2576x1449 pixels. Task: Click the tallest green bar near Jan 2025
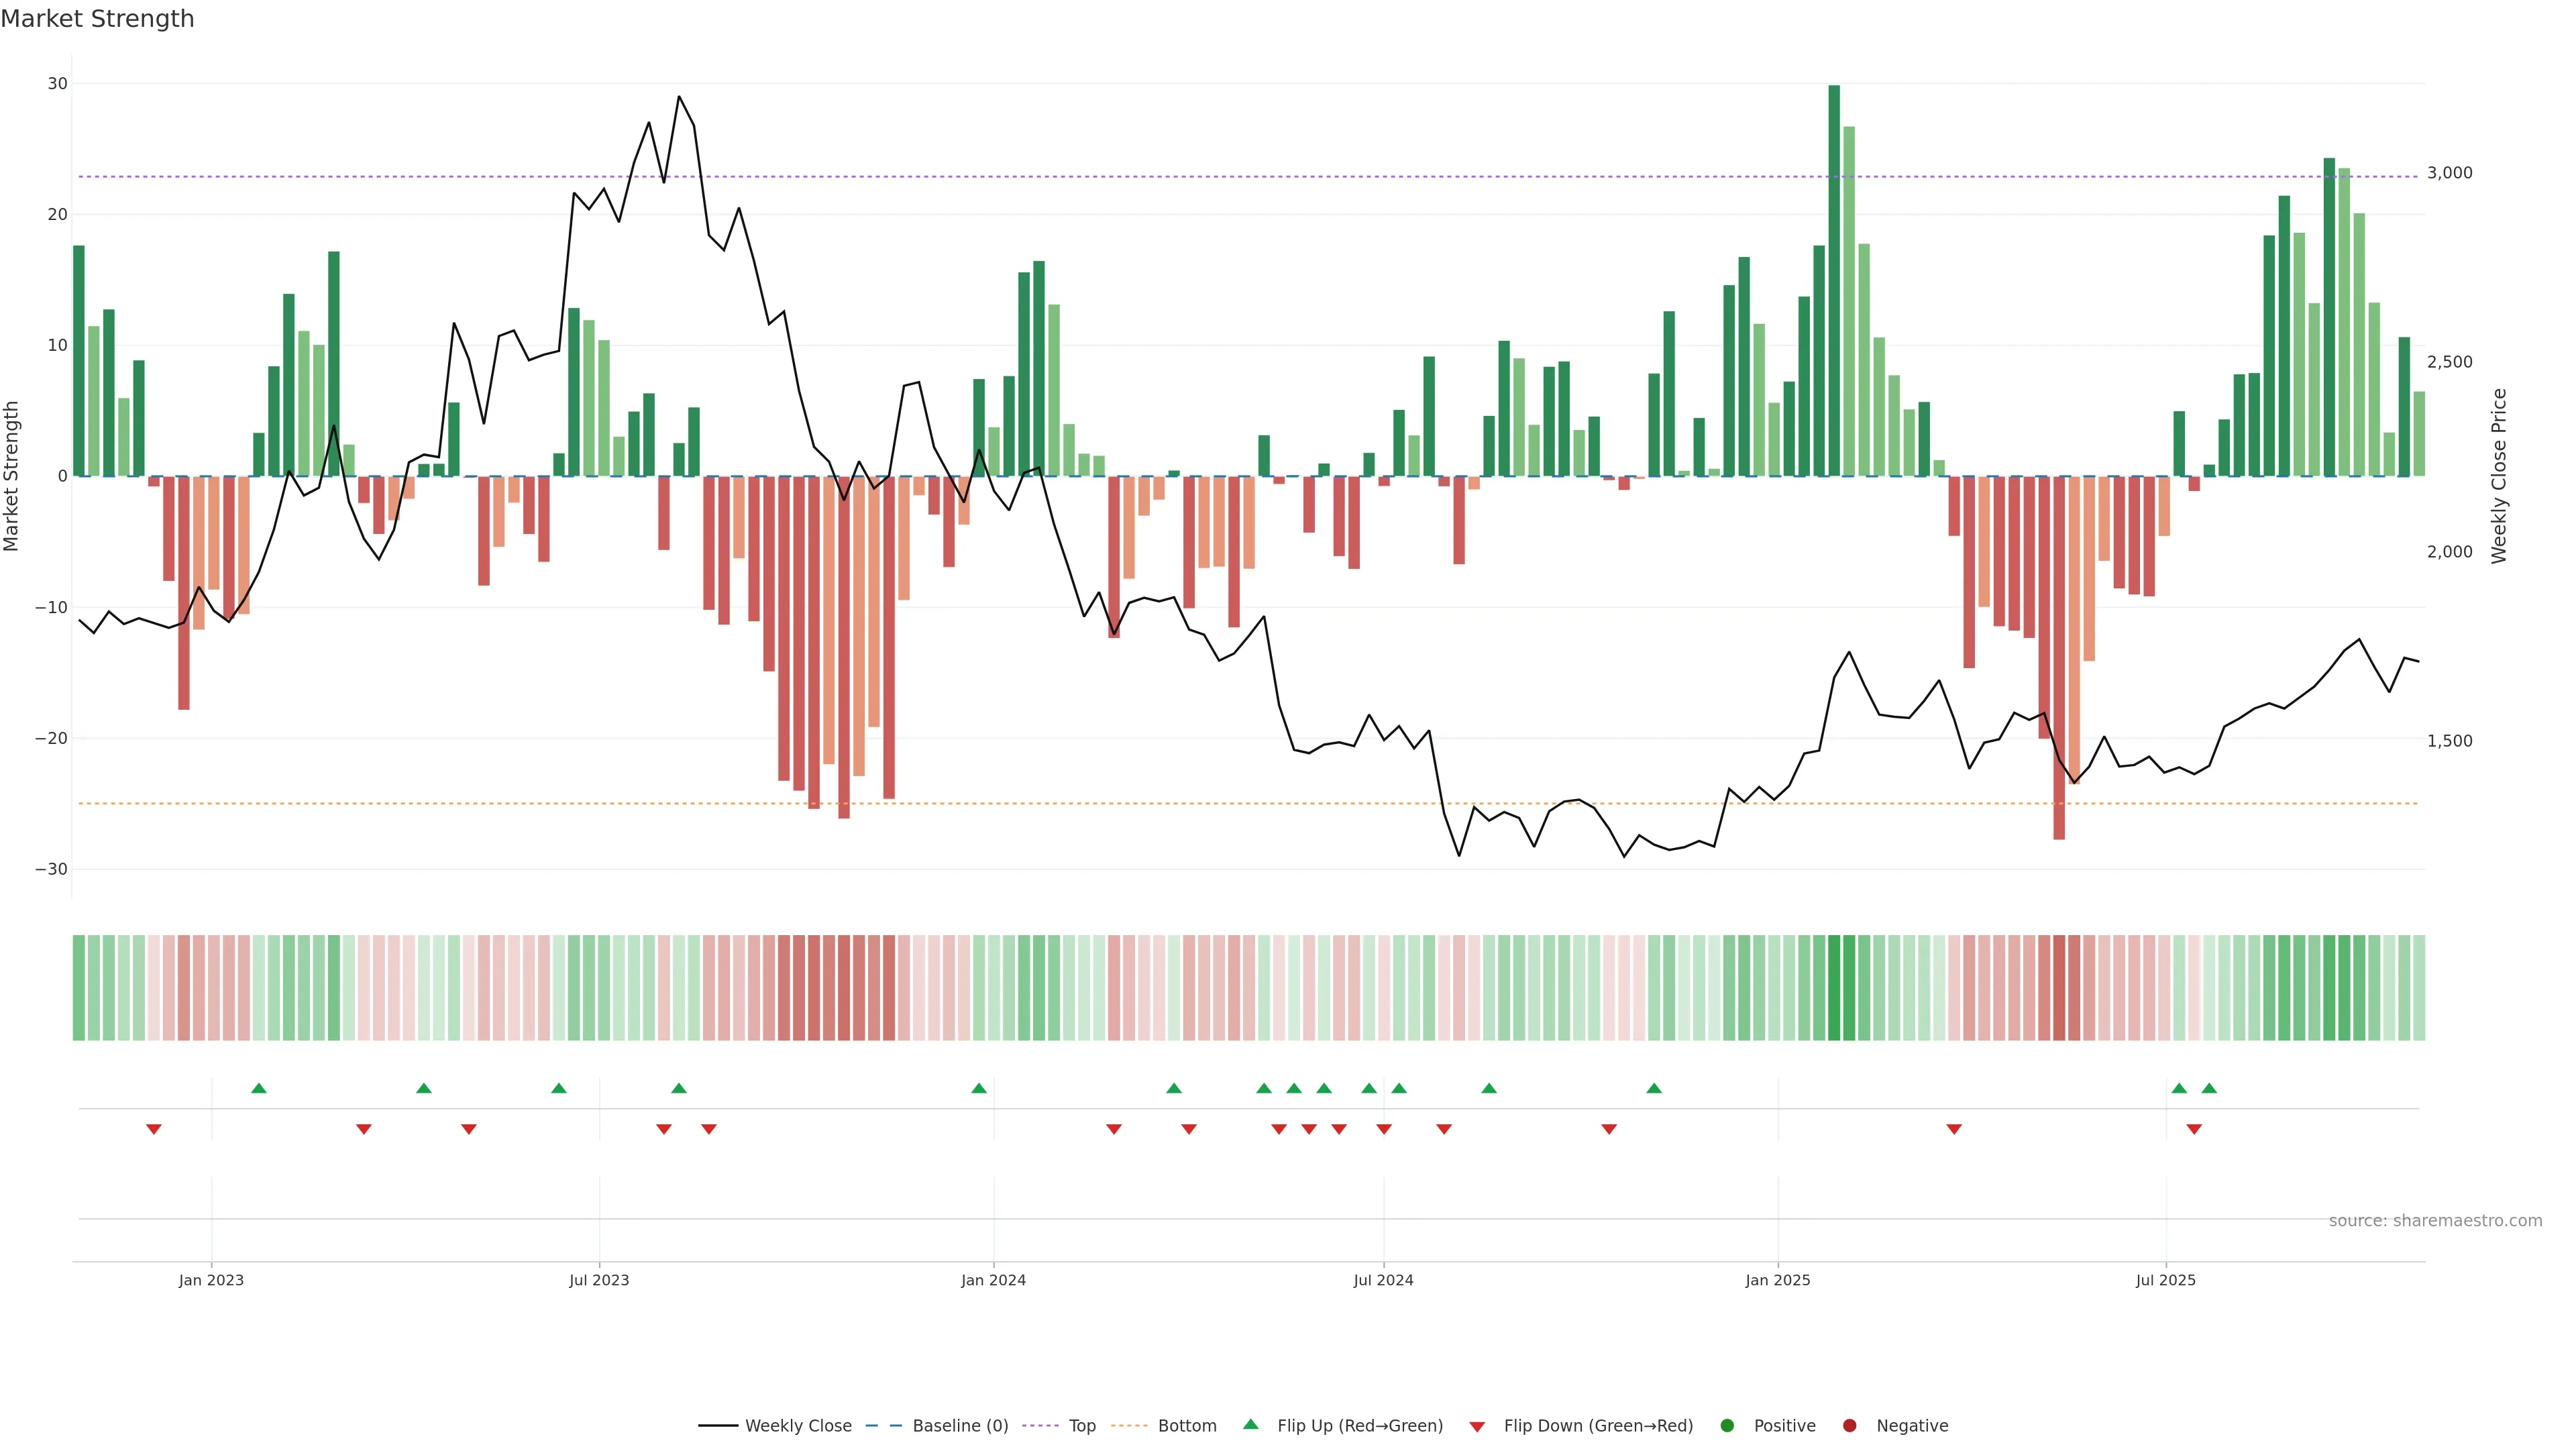point(1834,280)
